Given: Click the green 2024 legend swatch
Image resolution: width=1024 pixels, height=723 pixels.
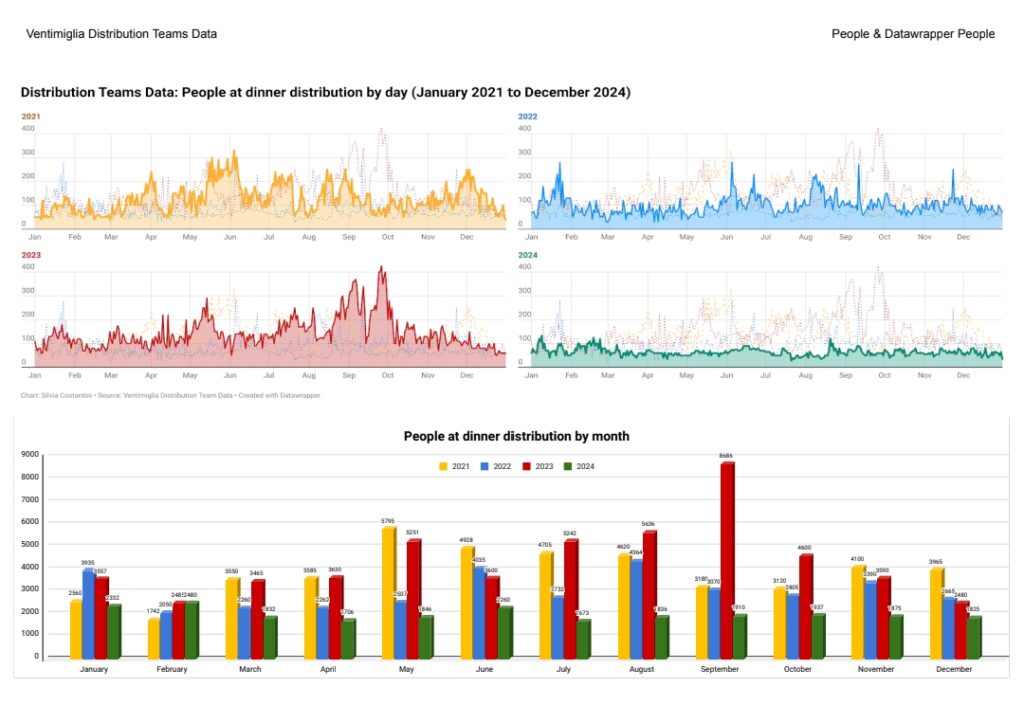Looking at the screenshot, I should [568, 466].
